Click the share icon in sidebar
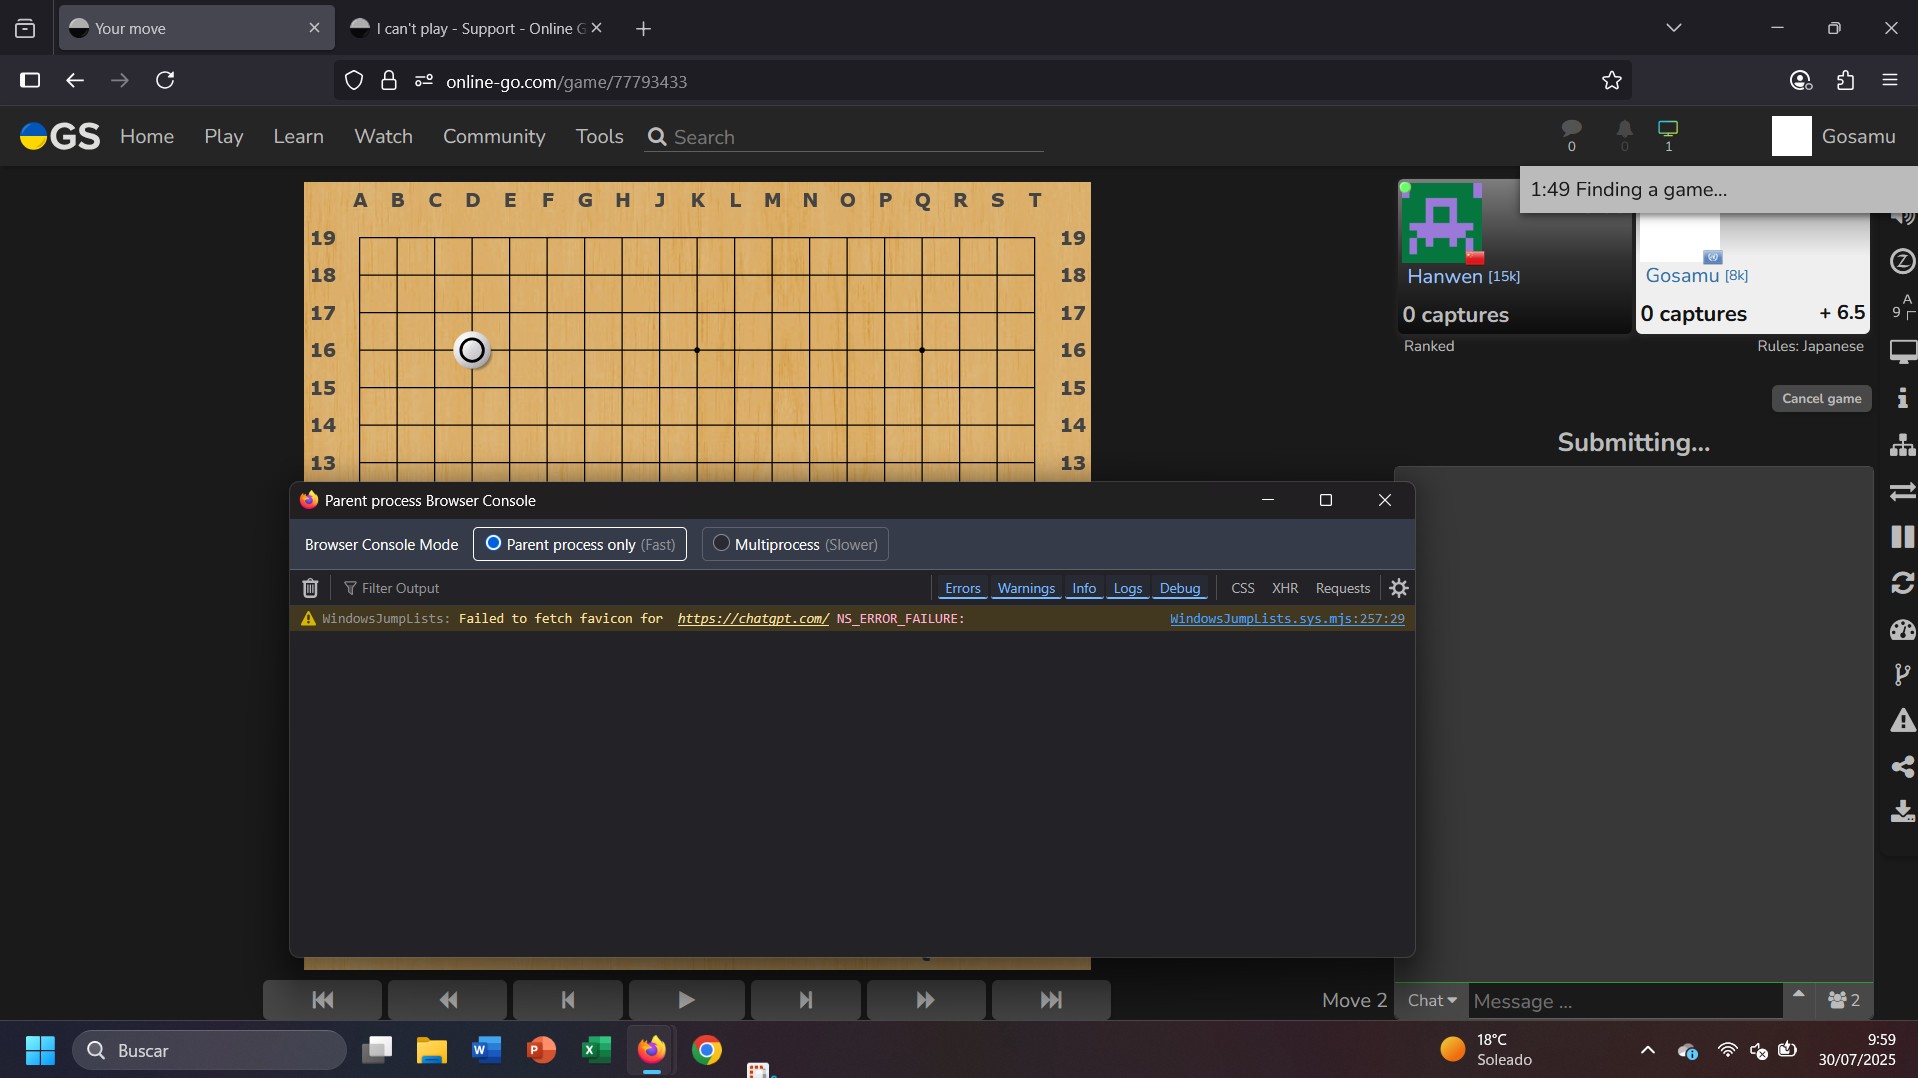The image size is (1918, 1078). [1902, 767]
